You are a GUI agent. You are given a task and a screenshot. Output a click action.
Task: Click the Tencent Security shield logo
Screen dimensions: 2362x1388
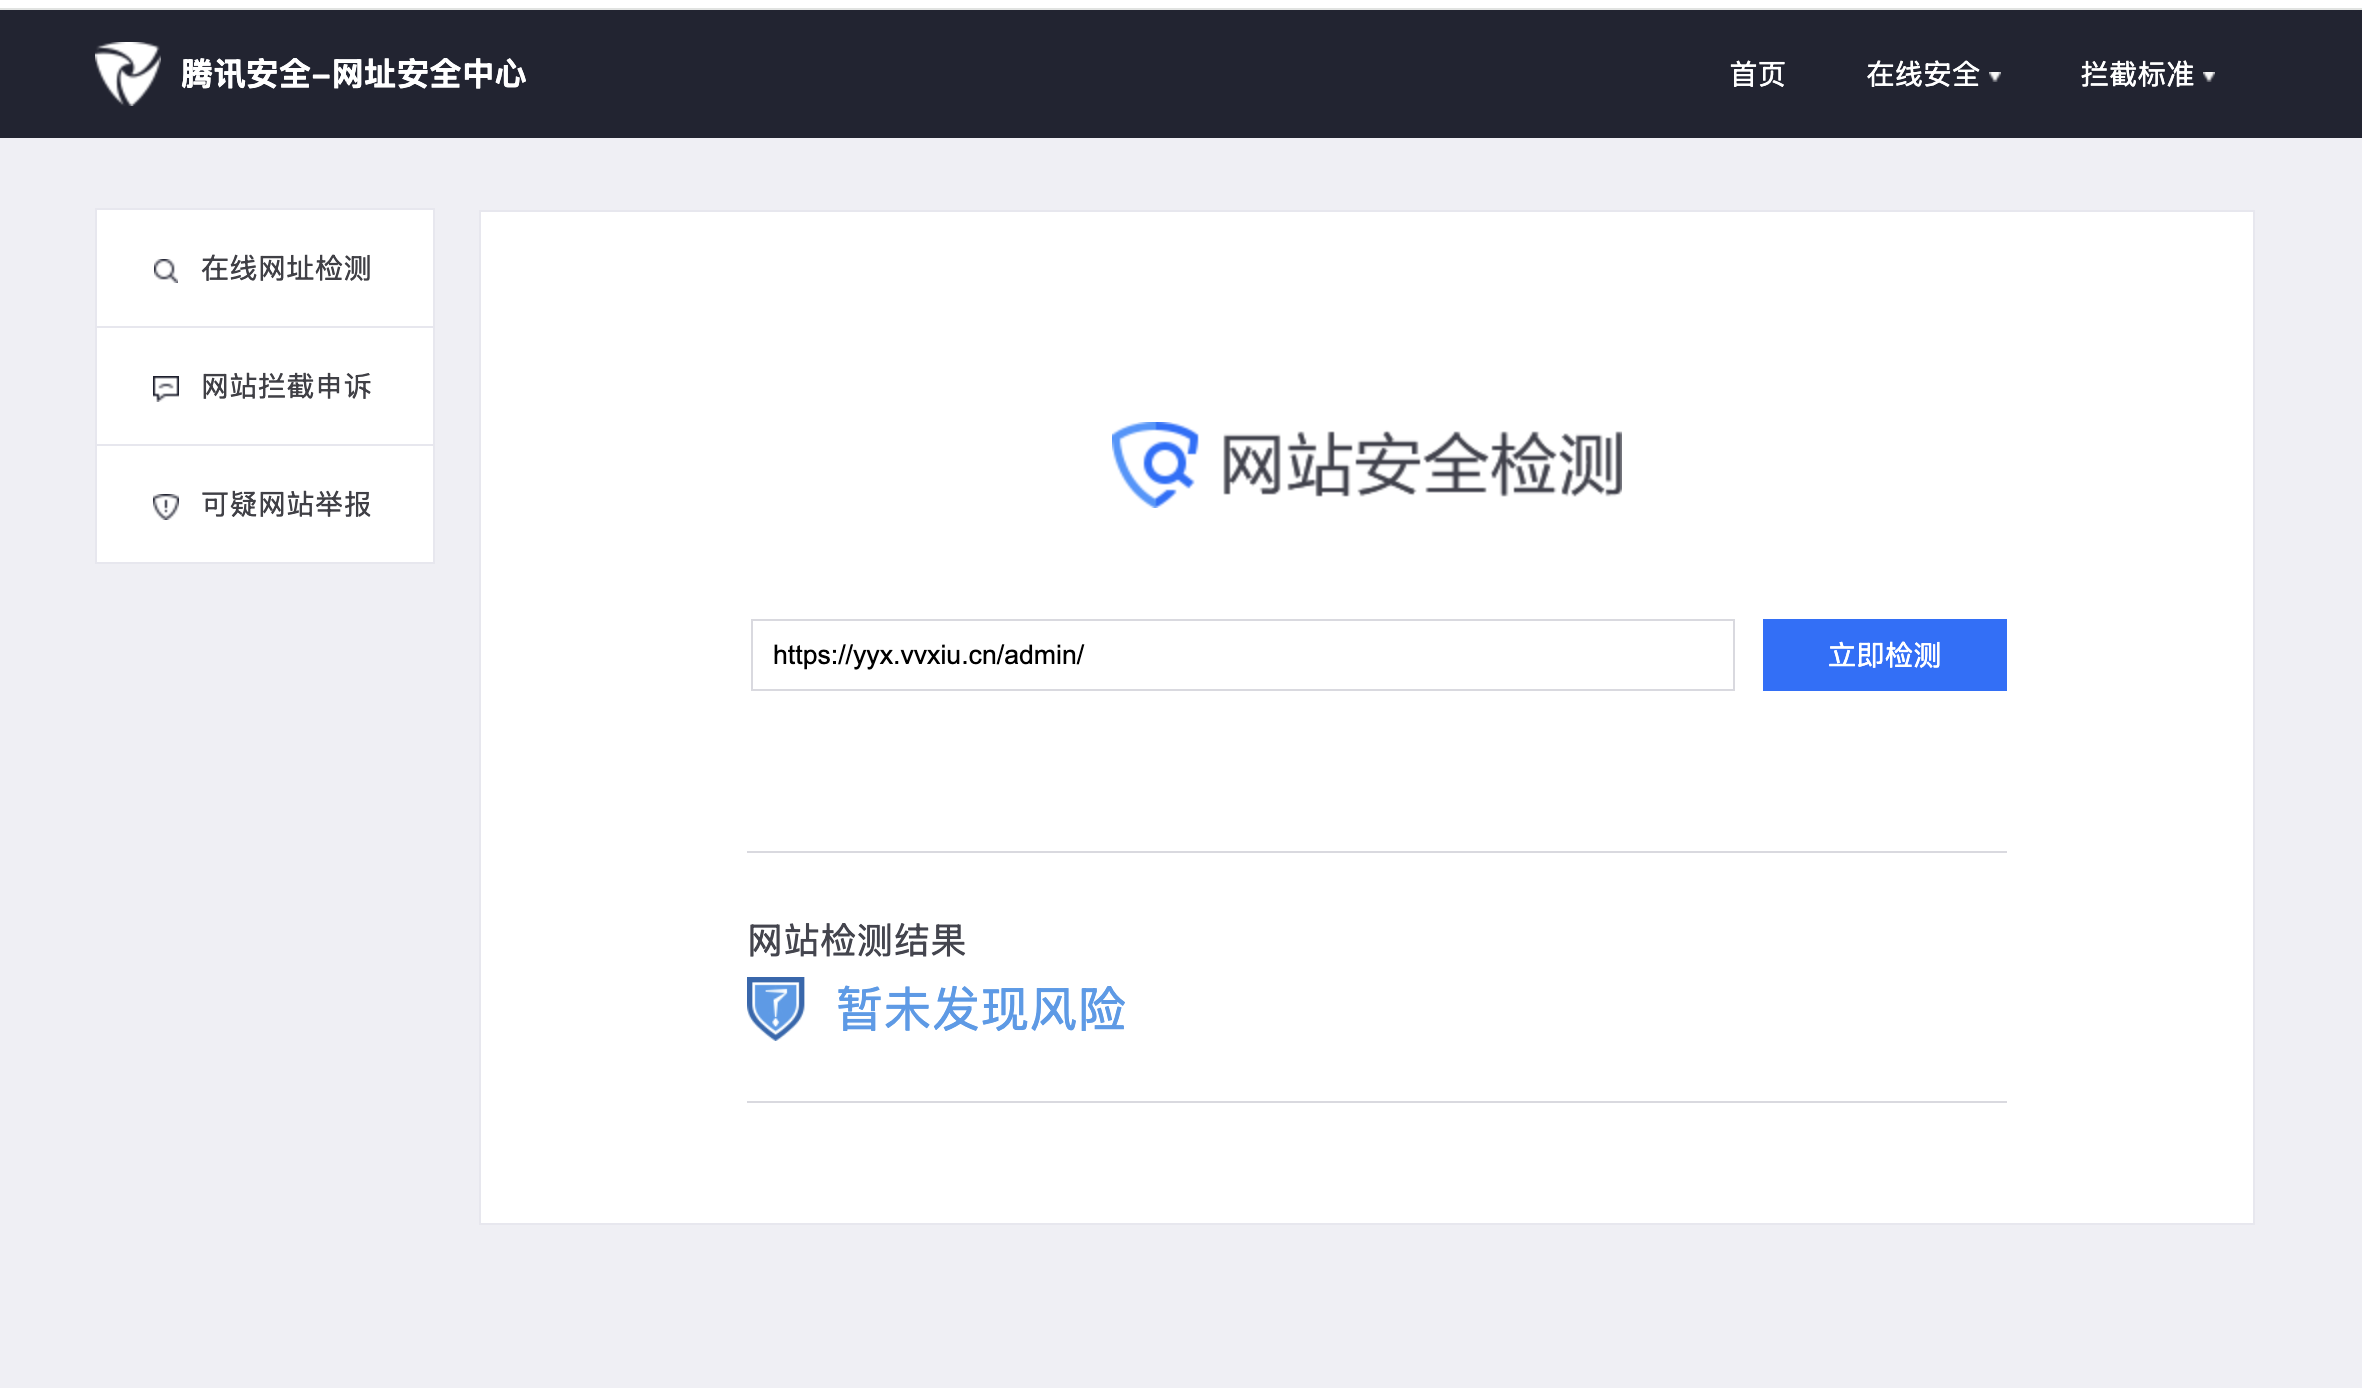pos(127,73)
